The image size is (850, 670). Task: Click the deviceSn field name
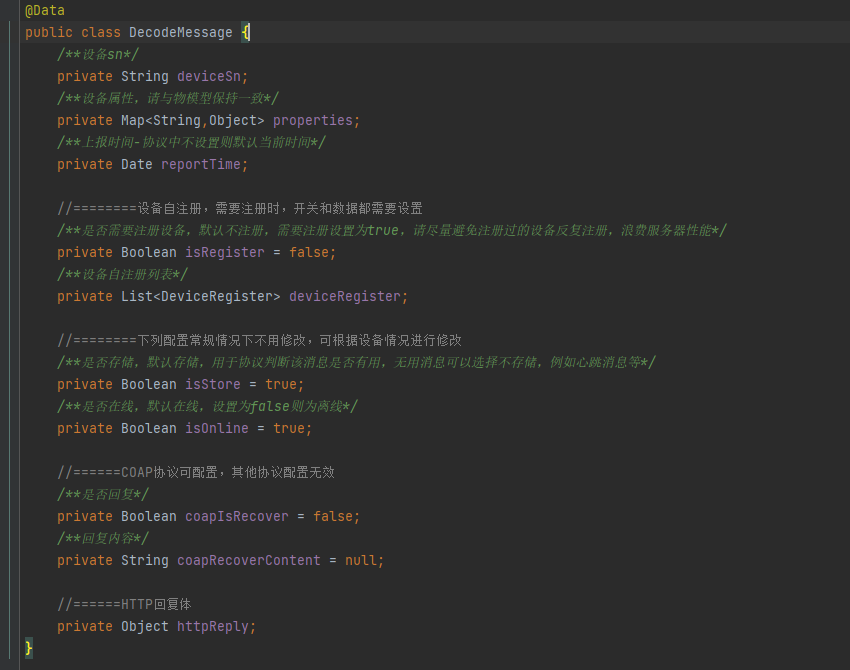206,76
